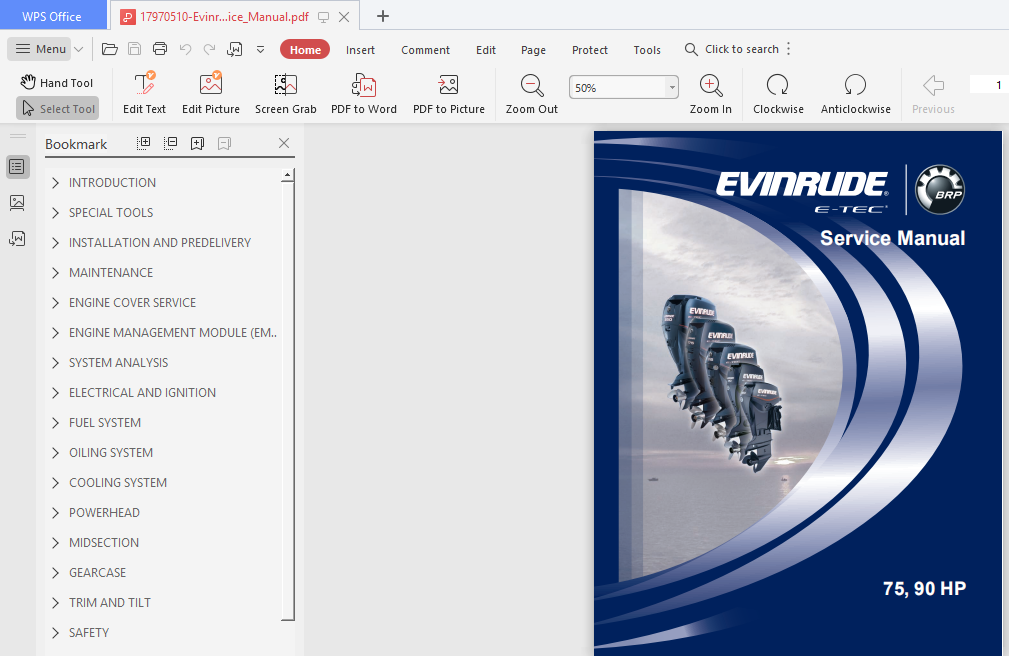Screen dimensions: 1009x656
Task: Rotate page Clockwise
Action: click(x=778, y=93)
